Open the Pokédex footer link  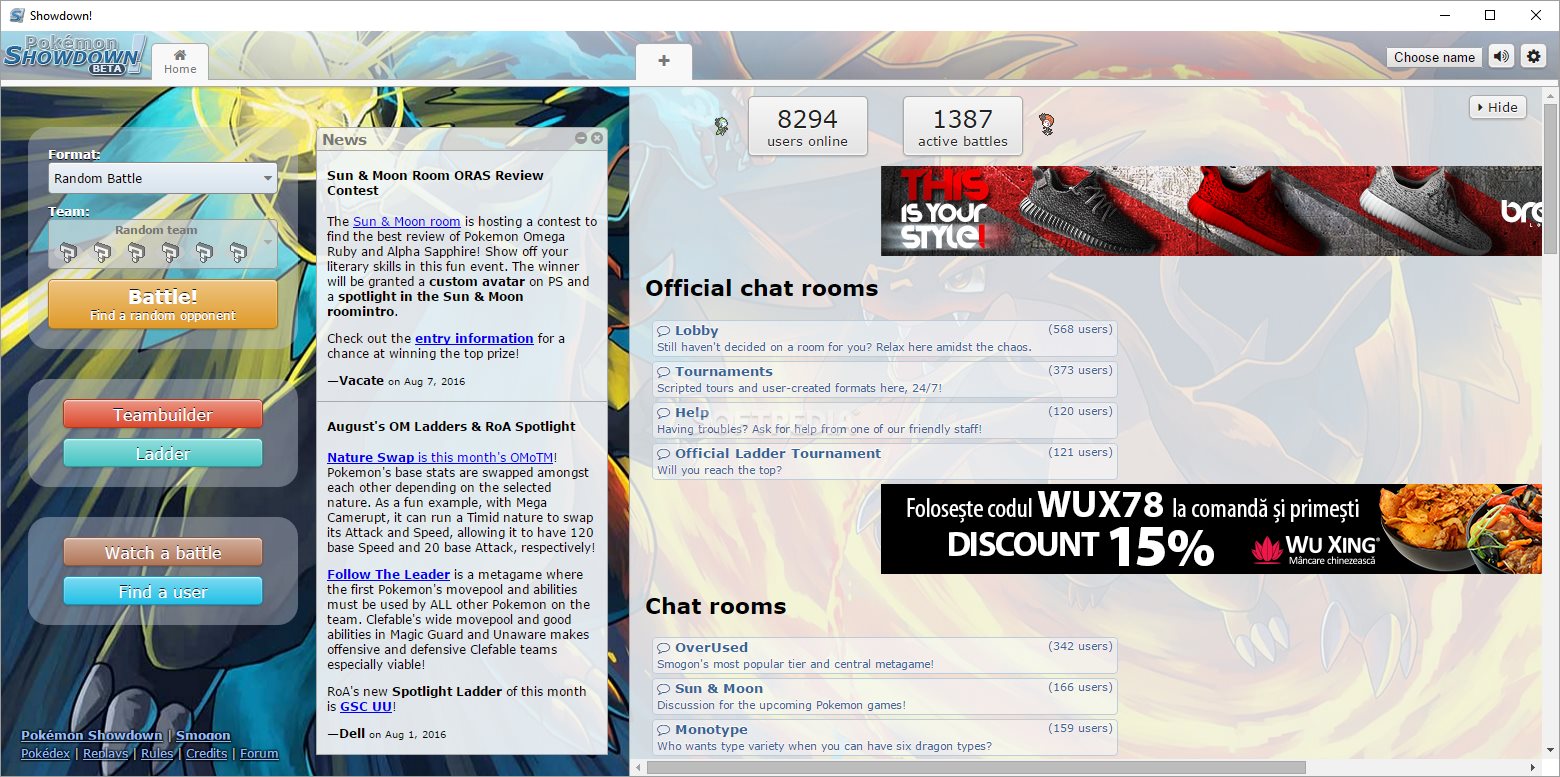45,753
